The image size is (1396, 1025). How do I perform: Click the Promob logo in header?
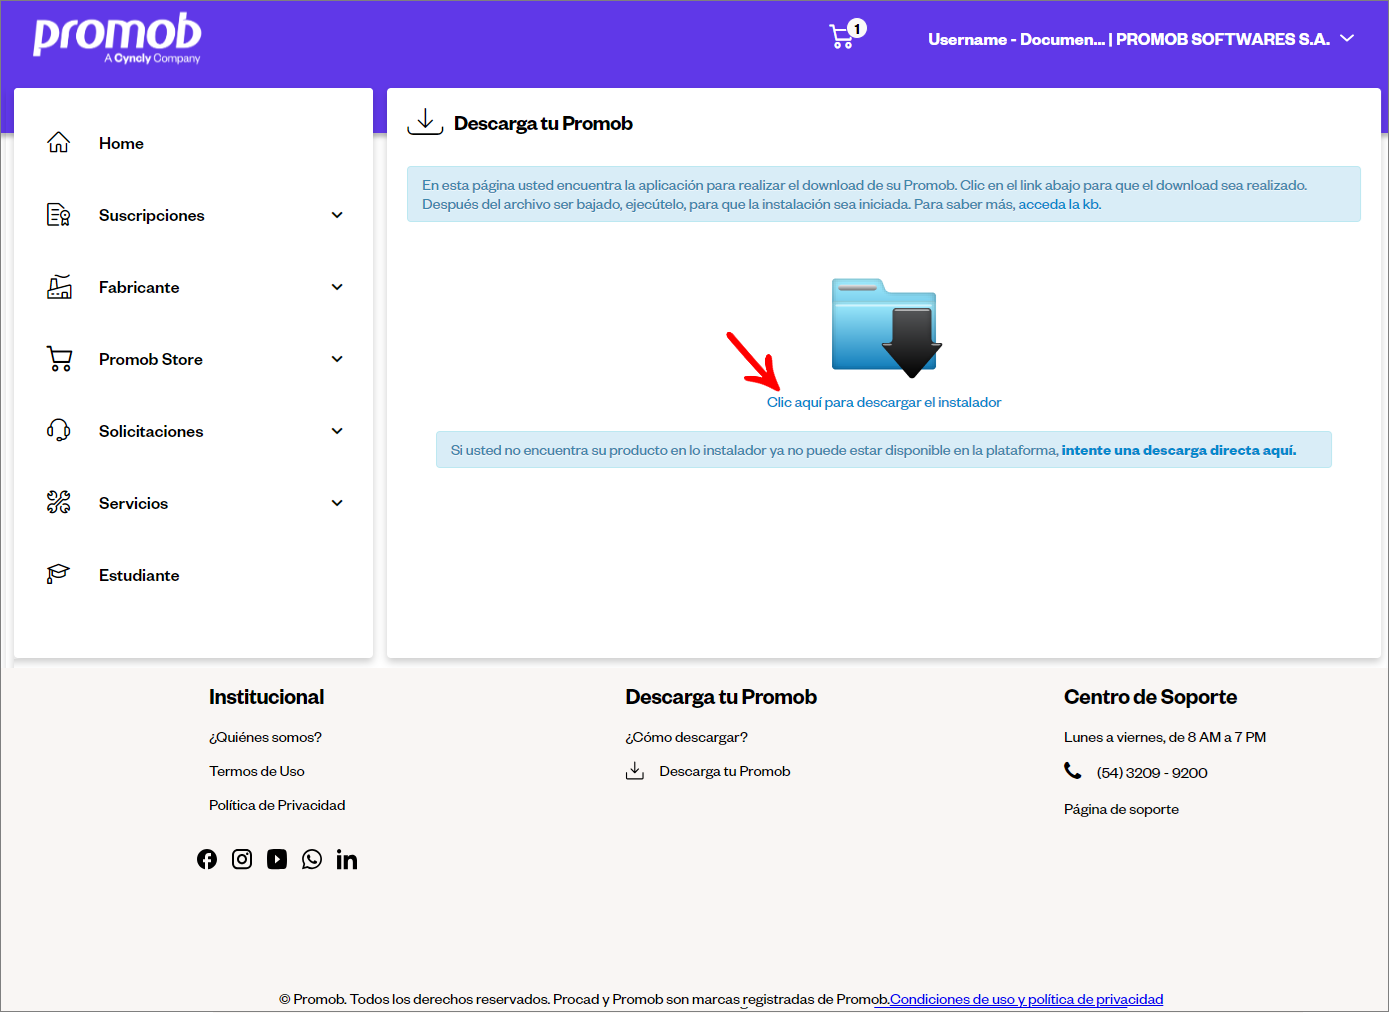pyautogui.click(x=117, y=38)
